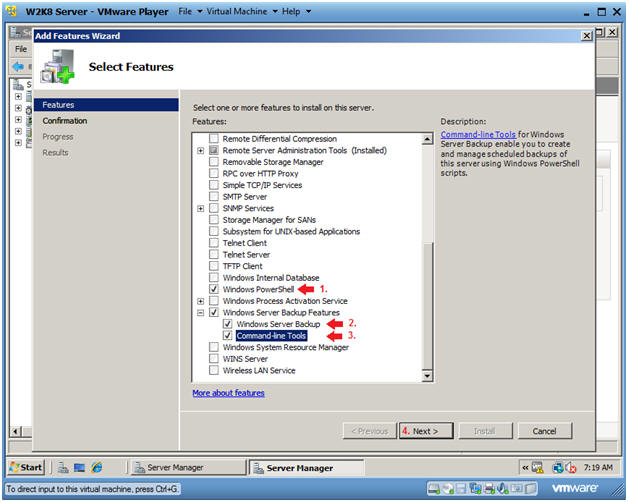The image size is (628, 502).
Task: Uncheck Command-line Tools checkbox
Action: coord(227,335)
